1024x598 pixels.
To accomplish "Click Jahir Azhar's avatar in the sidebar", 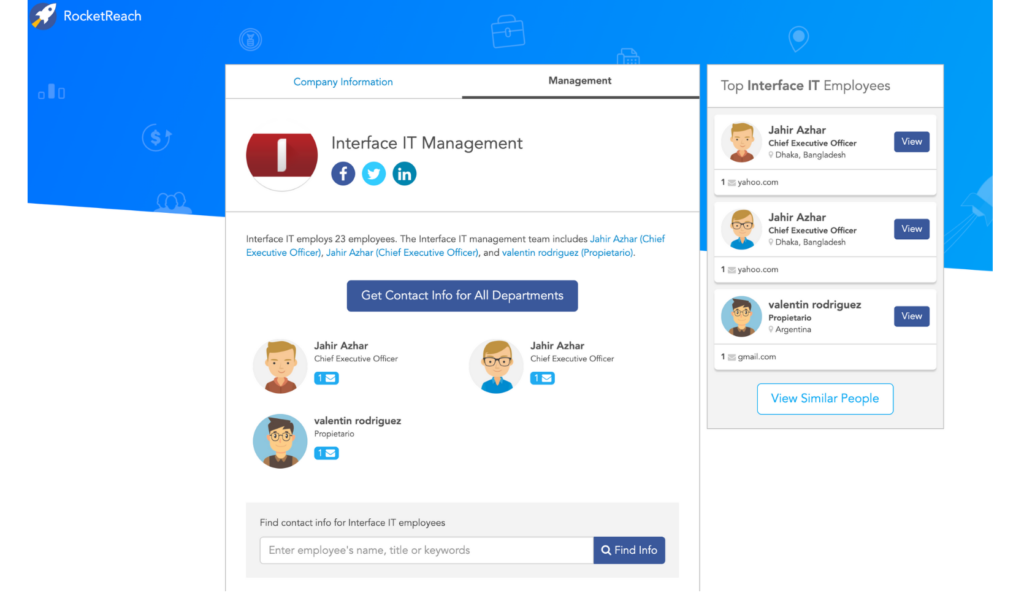I will [x=743, y=141].
